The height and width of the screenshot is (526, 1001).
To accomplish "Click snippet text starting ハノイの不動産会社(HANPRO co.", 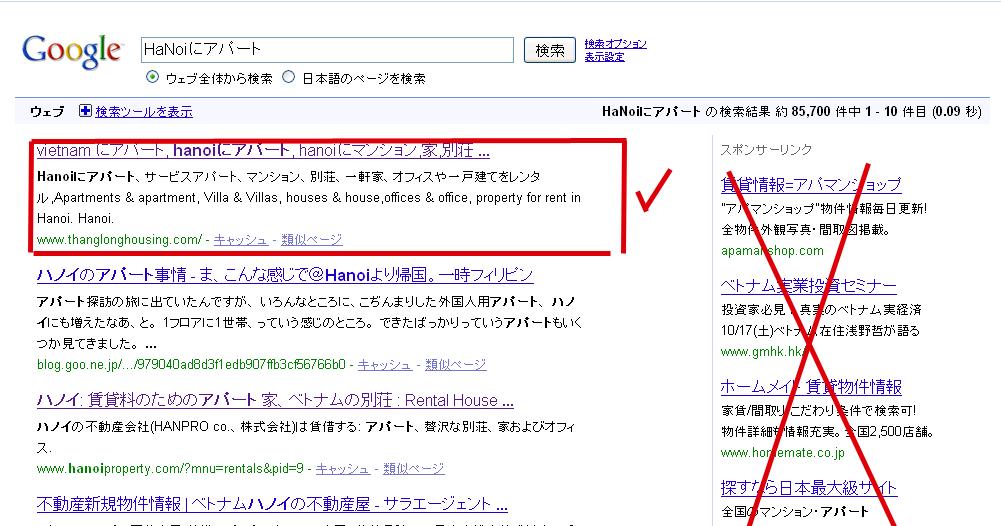I will [x=306, y=437].
